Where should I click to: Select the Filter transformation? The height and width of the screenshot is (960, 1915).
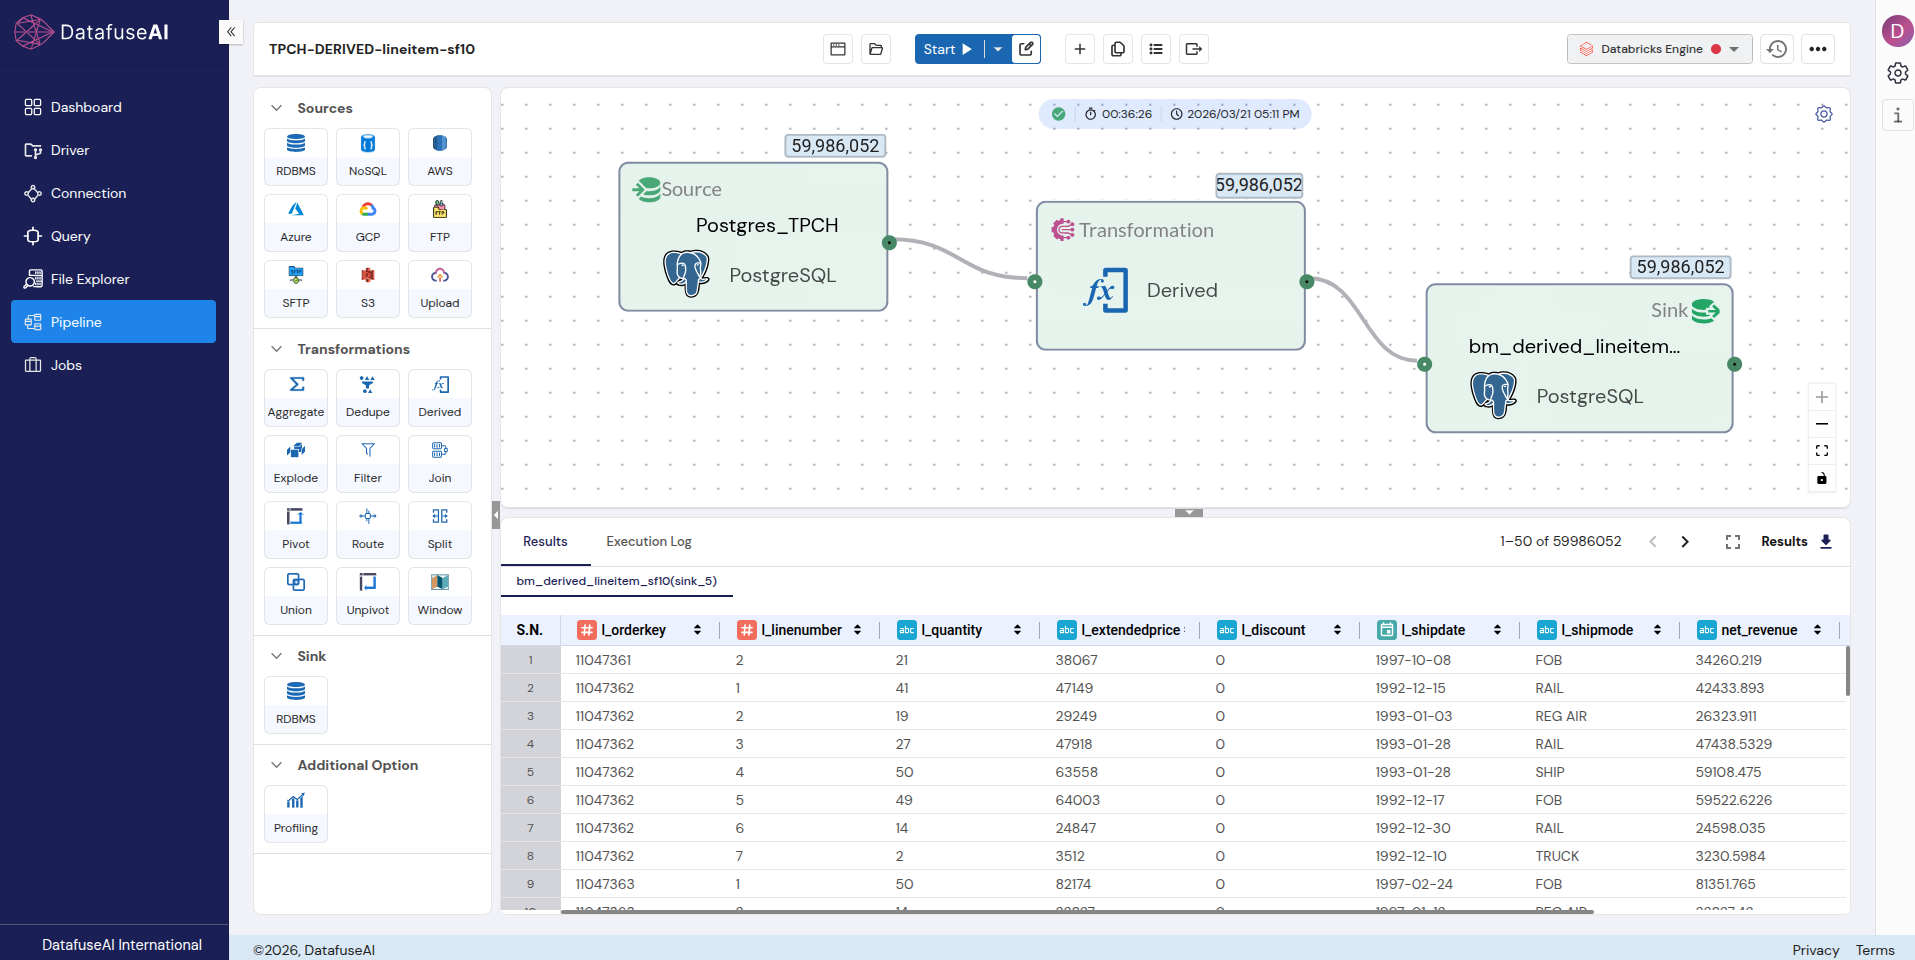pos(368,464)
